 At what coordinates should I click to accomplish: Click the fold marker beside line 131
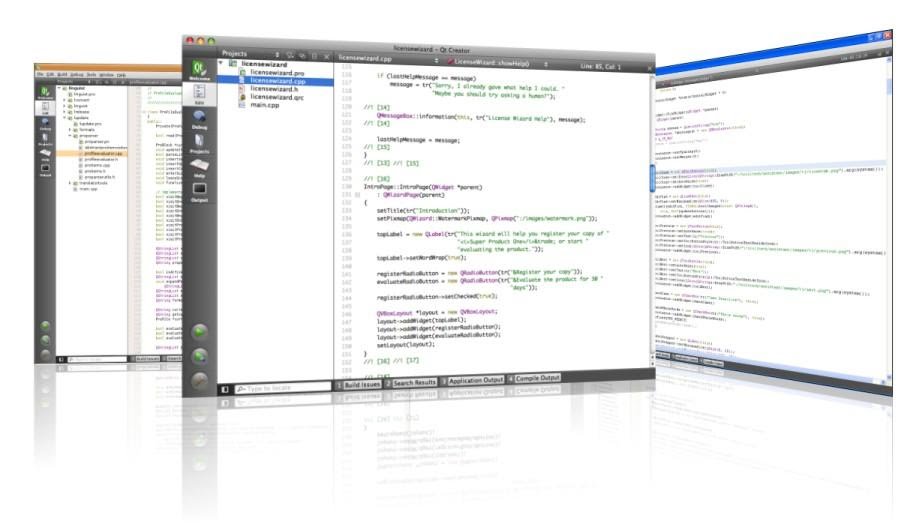tap(357, 195)
